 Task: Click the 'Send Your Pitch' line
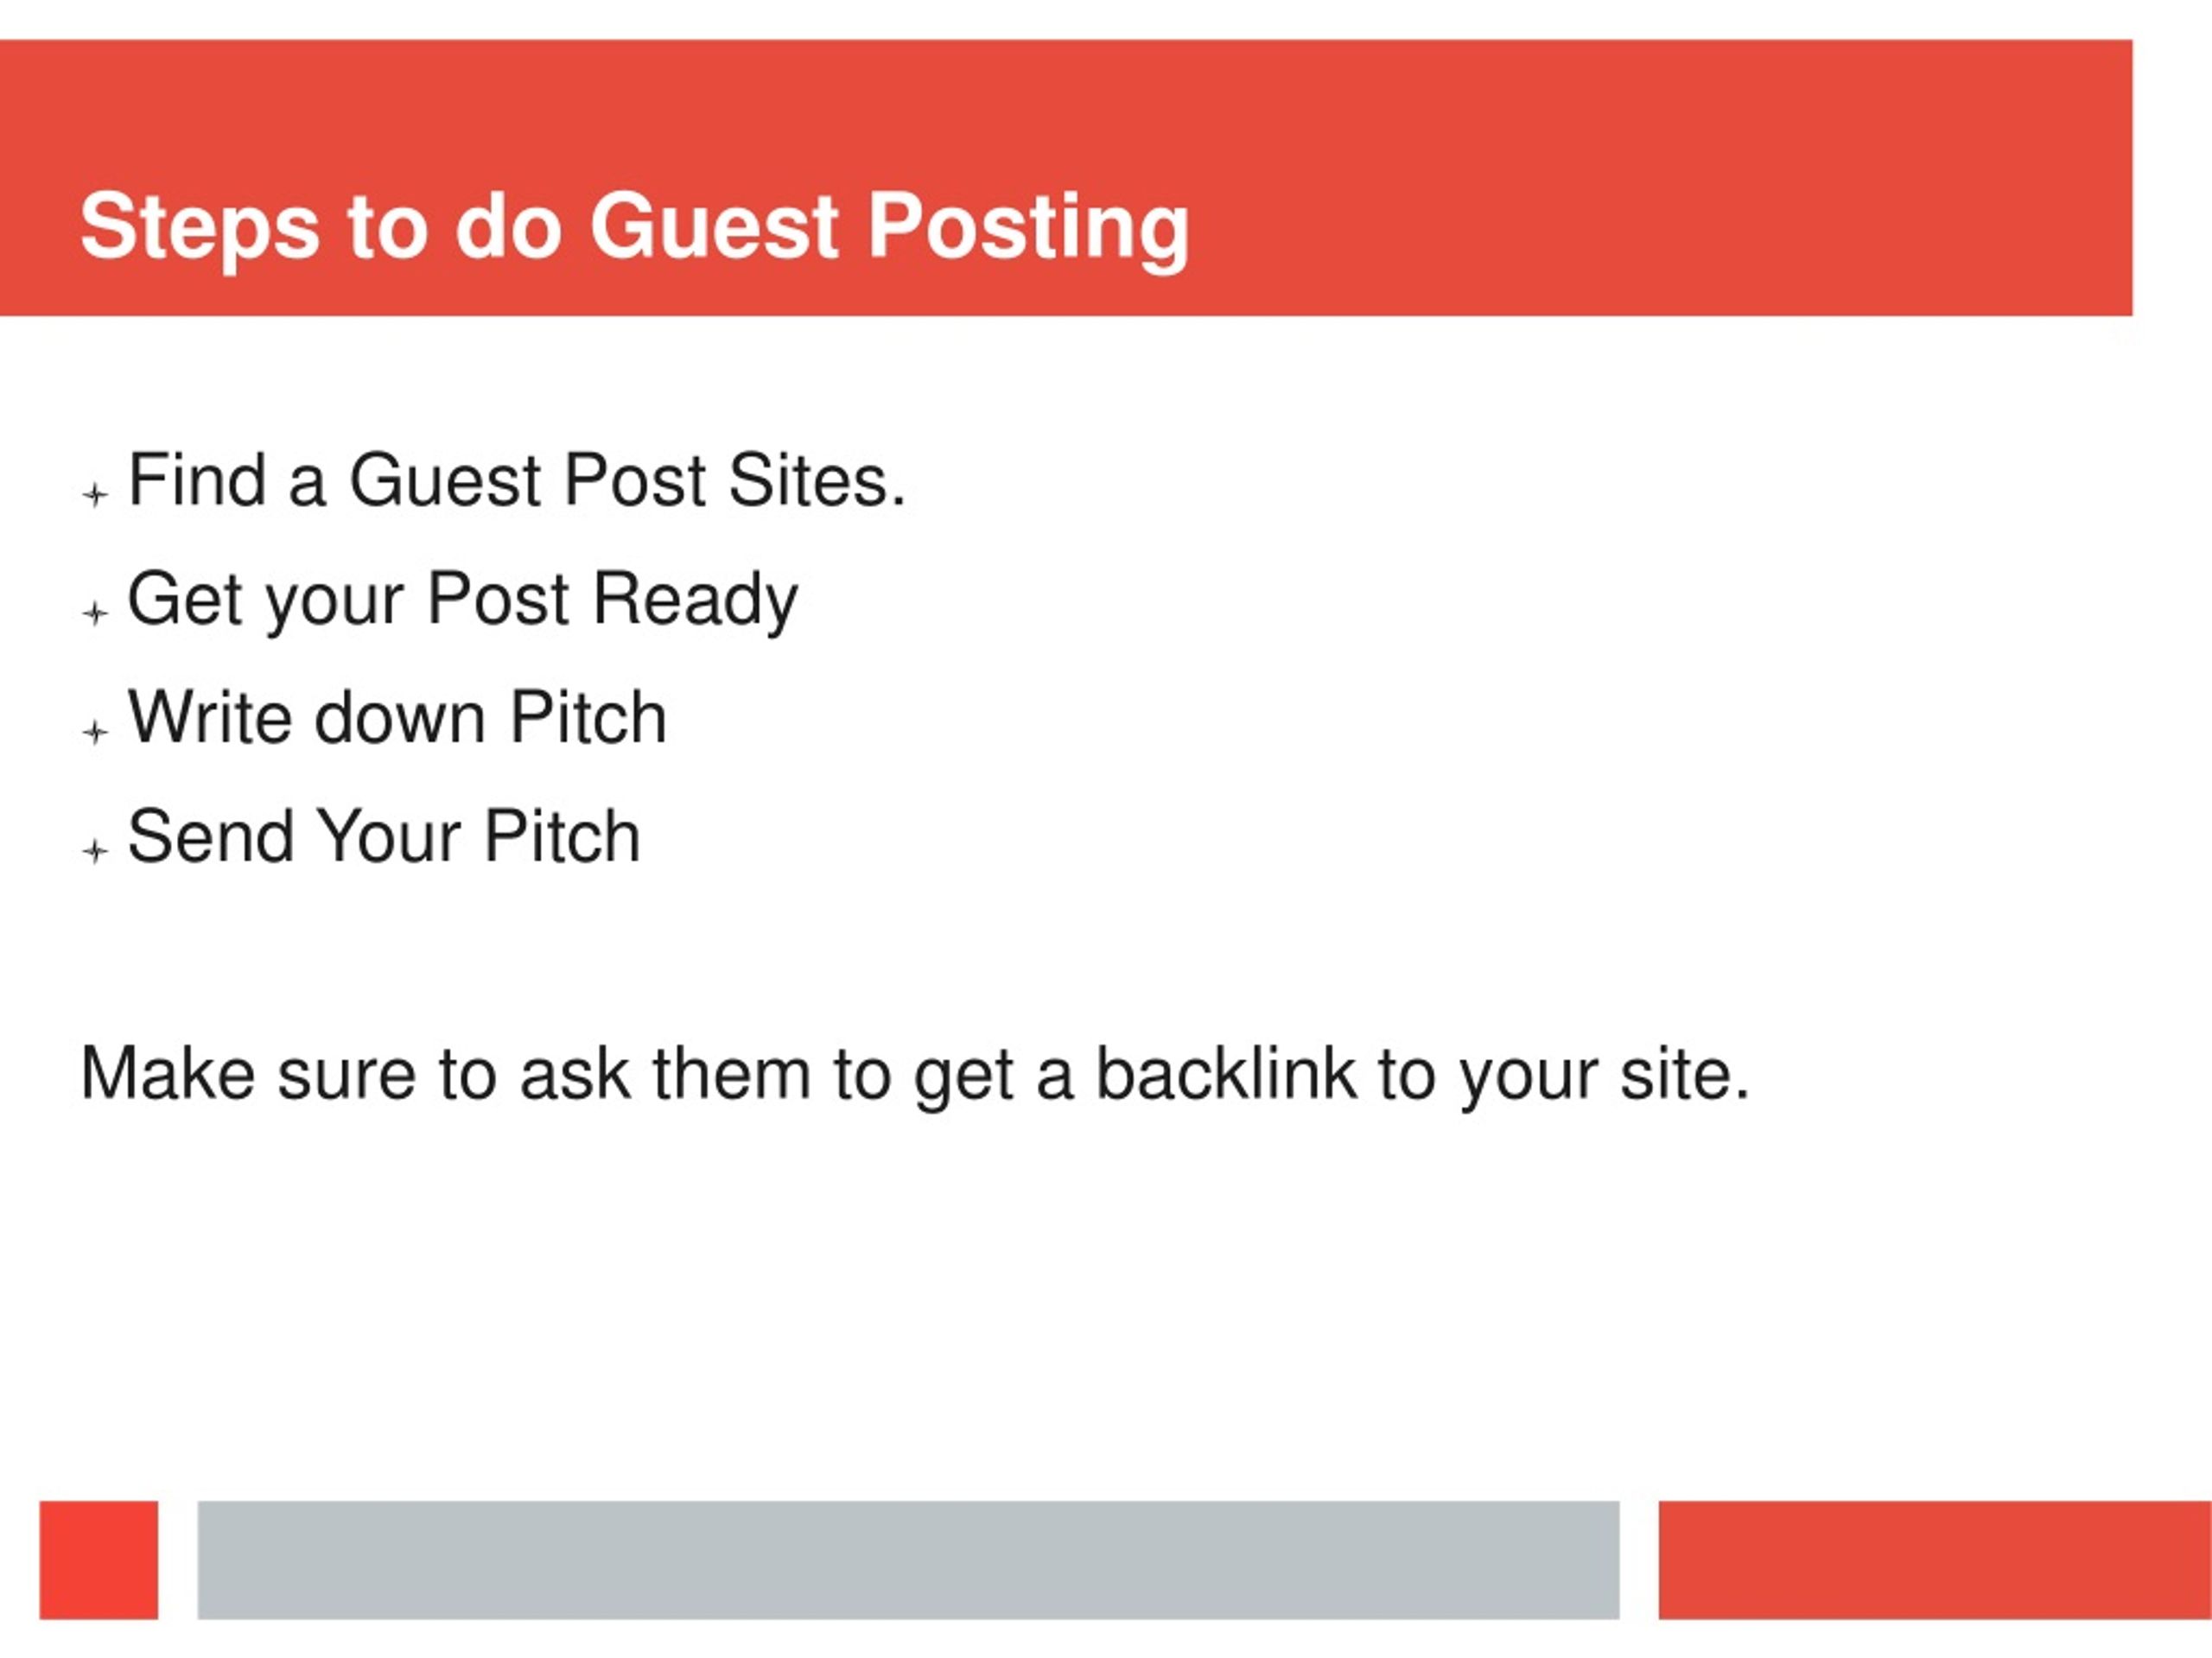[384, 836]
